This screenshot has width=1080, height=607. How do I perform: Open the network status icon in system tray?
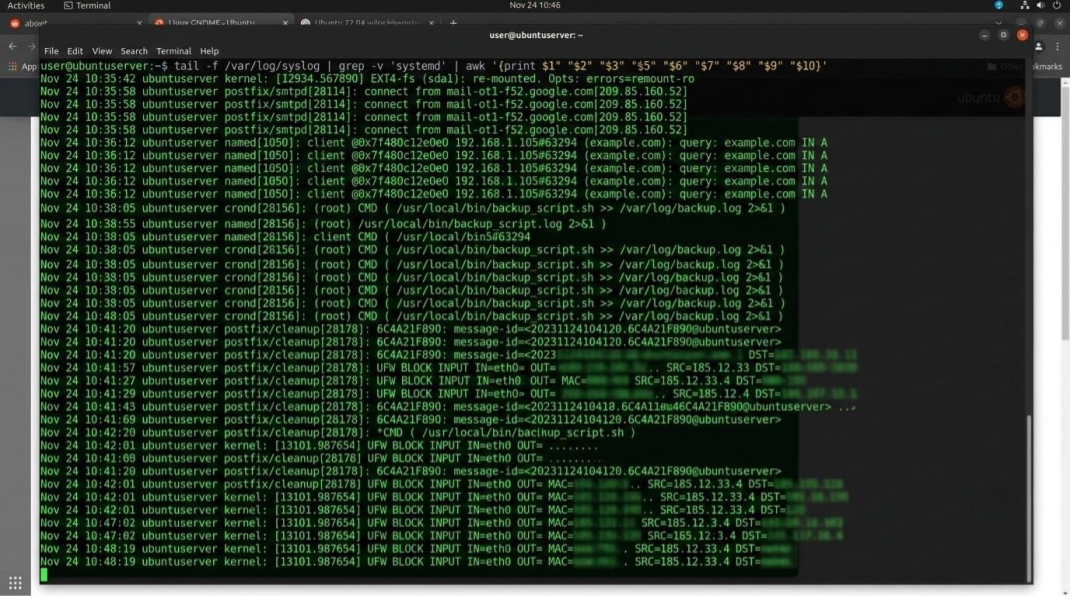coord(1025,6)
